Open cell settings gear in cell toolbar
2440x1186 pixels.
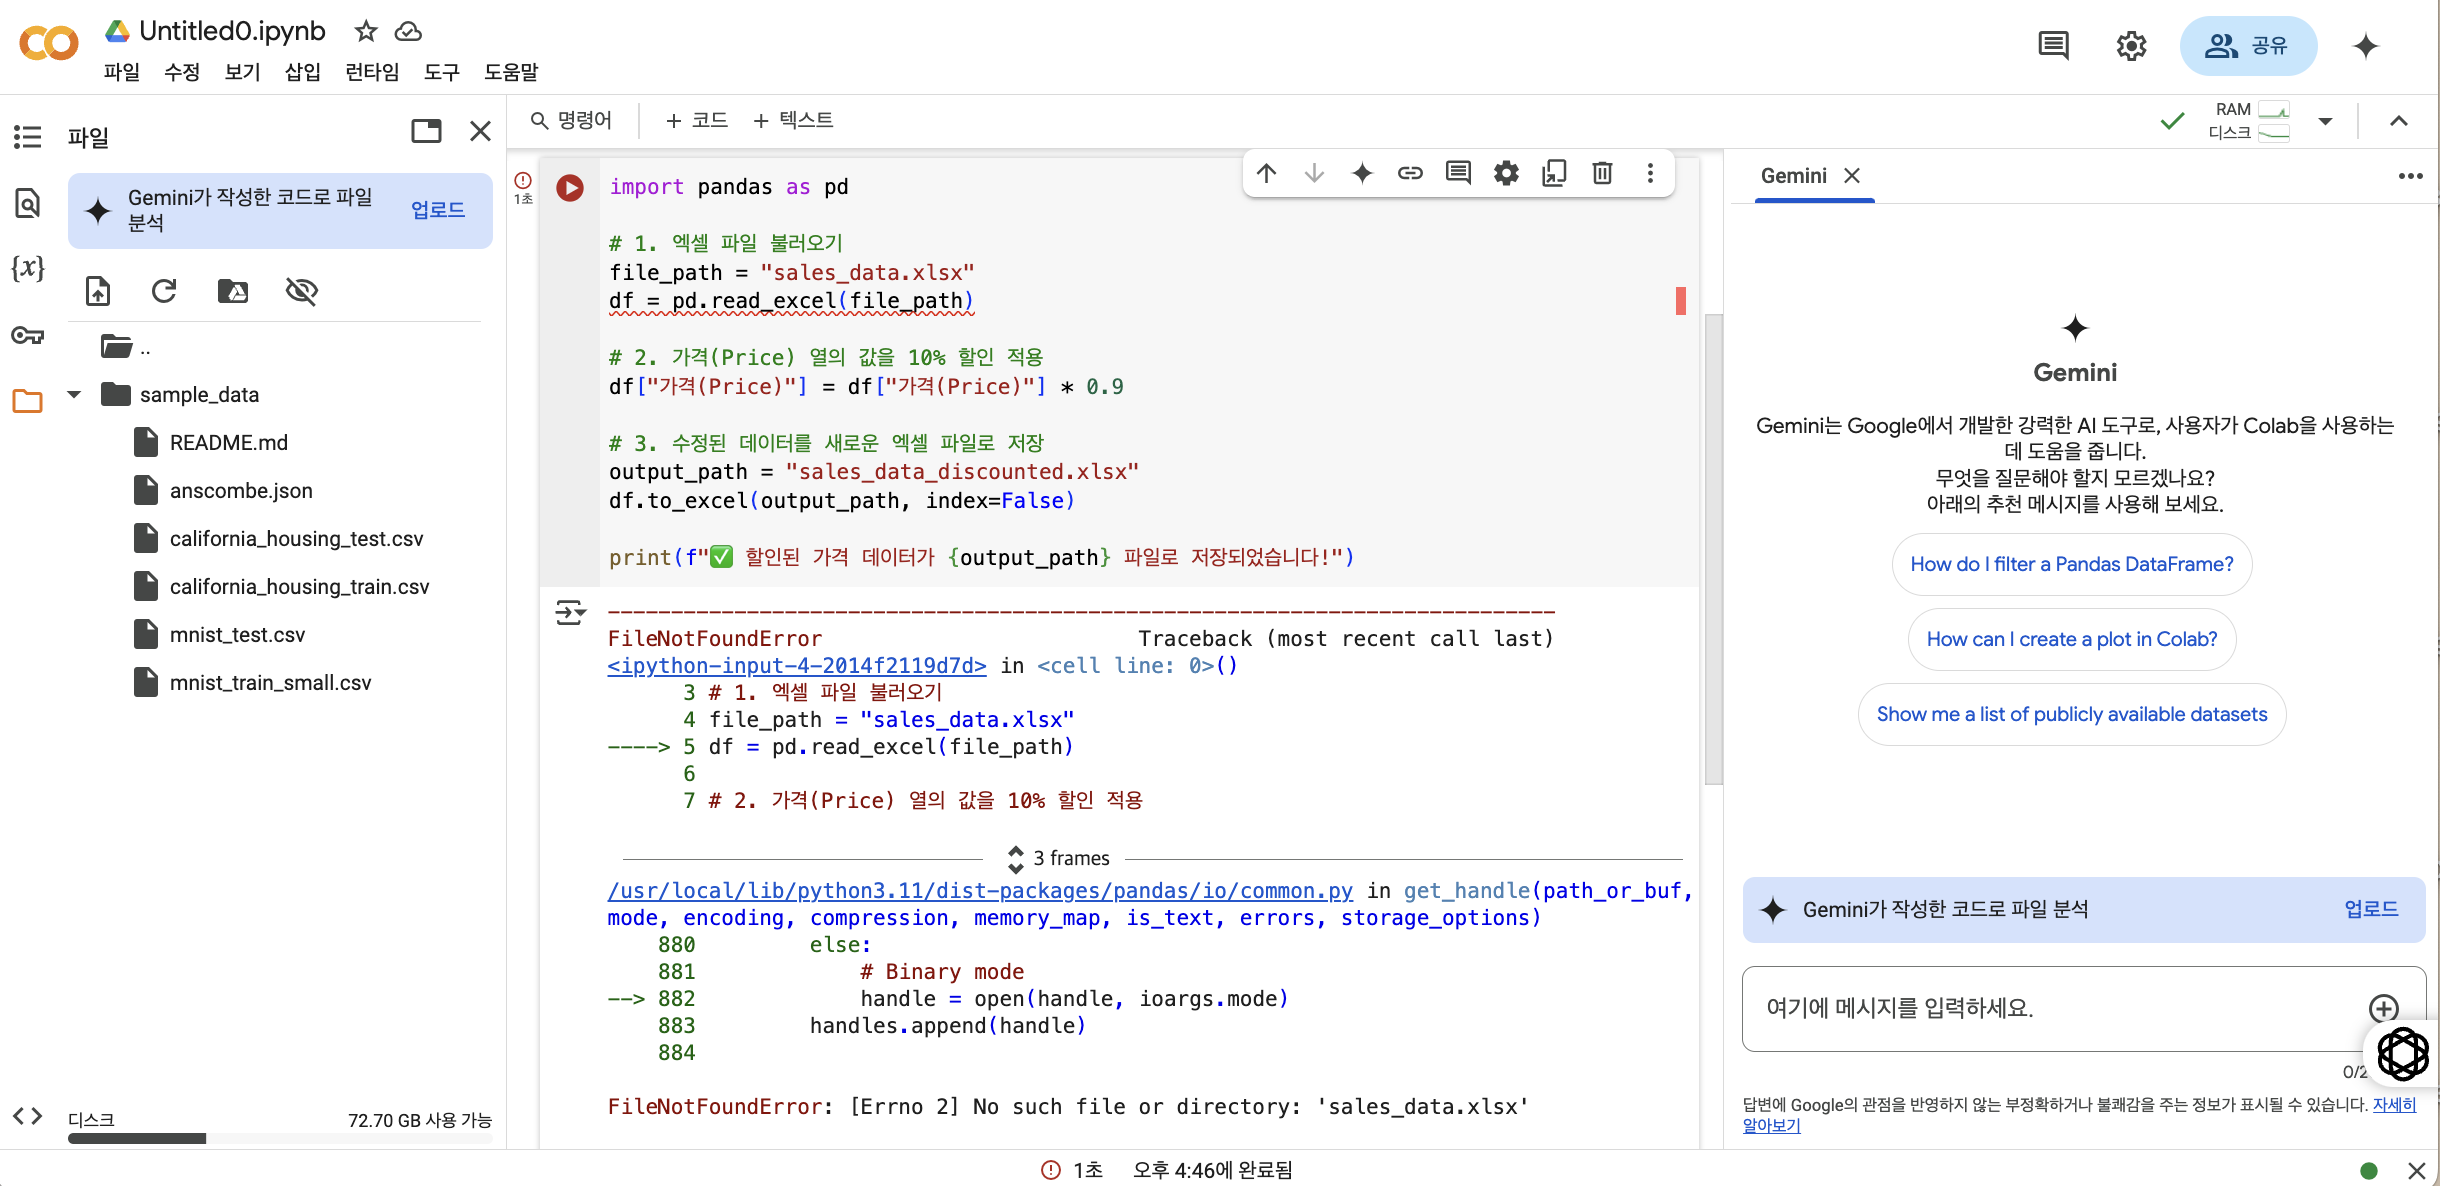[x=1506, y=173]
